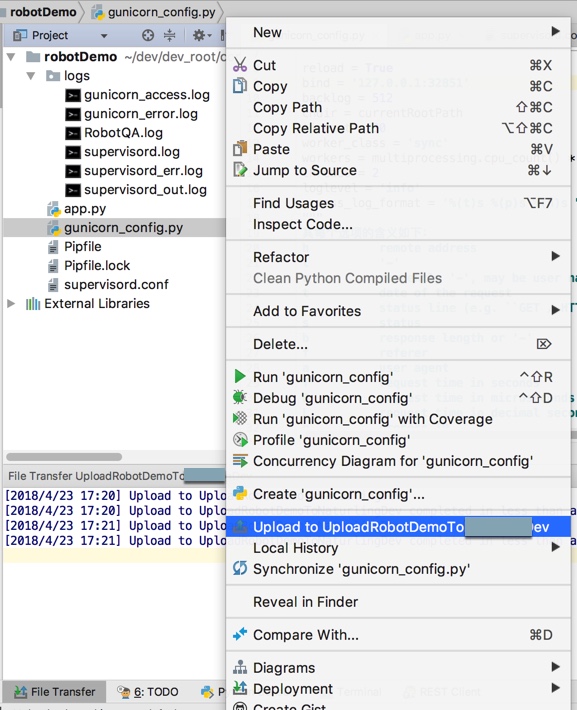Image resolution: width=577 pixels, height=710 pixels.
Task: Open the Project panel gear settings
Action: 202,35
